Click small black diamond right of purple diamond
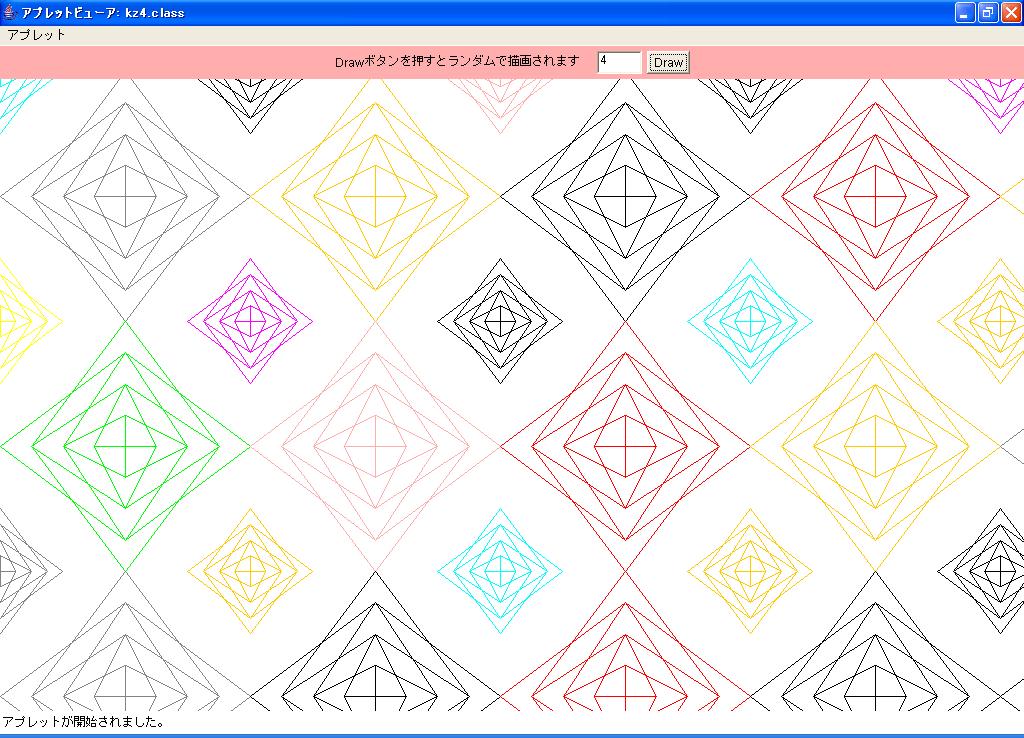Screen dimensions: 1024x738 point(500,321)
